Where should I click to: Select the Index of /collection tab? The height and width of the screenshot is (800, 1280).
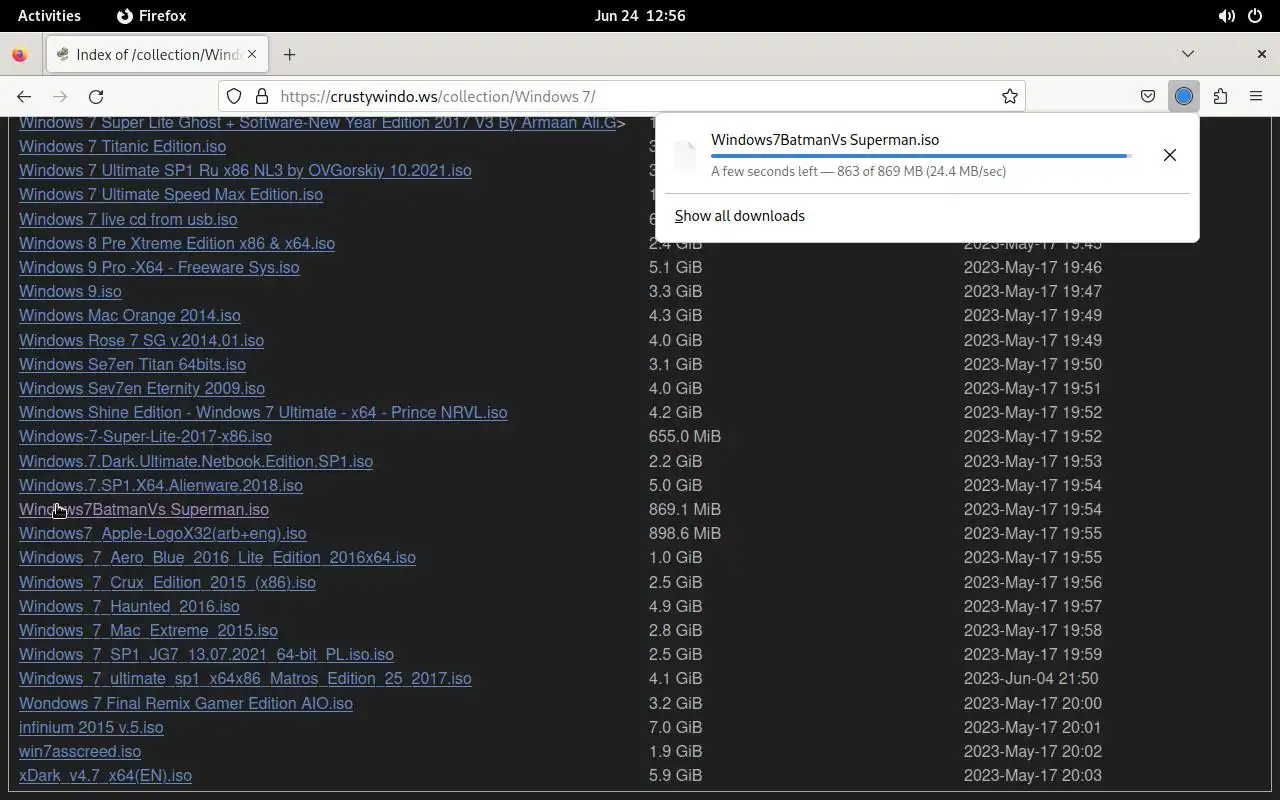[157, 54]
